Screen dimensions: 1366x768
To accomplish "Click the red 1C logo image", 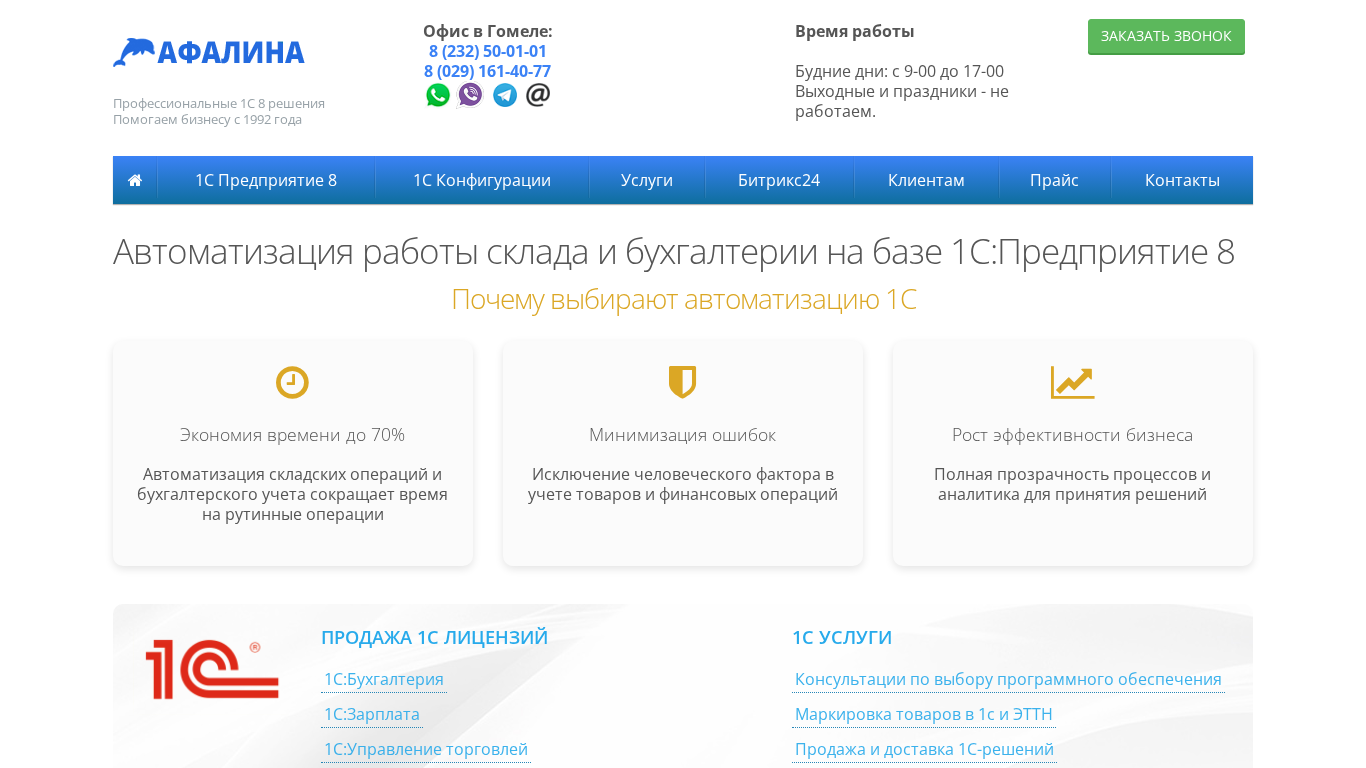I will (212, 669).
